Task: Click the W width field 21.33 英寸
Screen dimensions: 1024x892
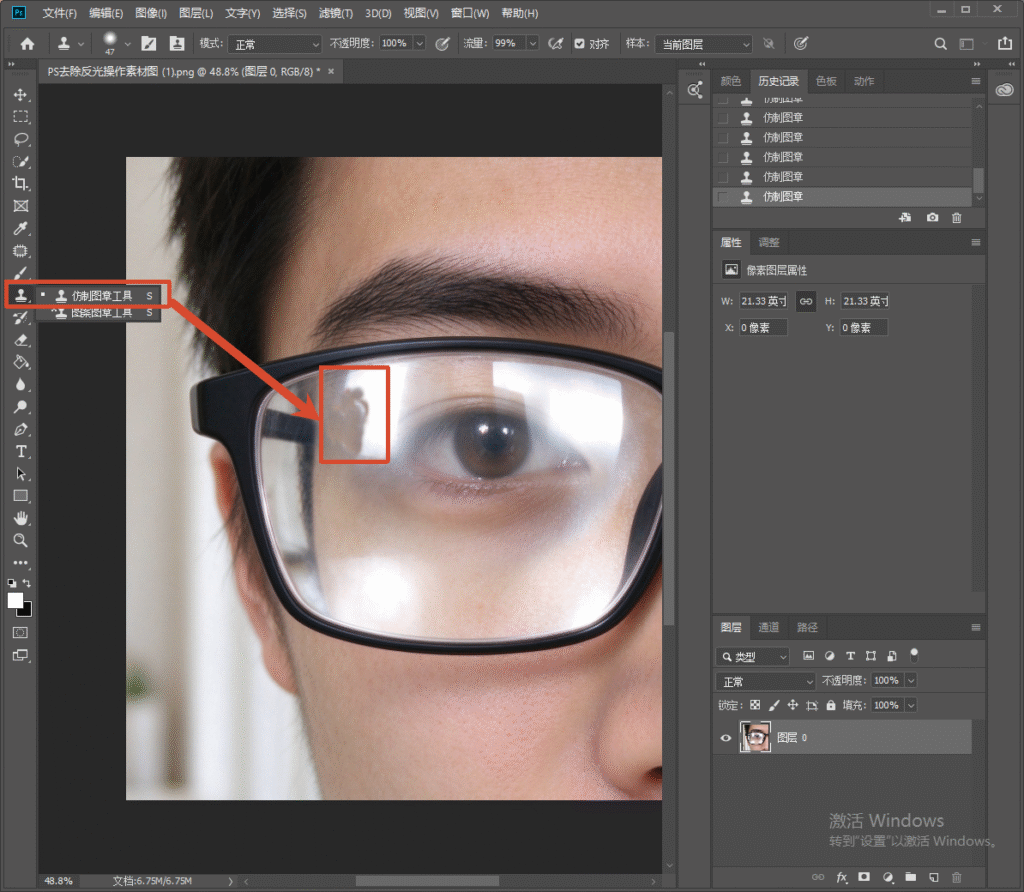Action: [x=763, y=301]
